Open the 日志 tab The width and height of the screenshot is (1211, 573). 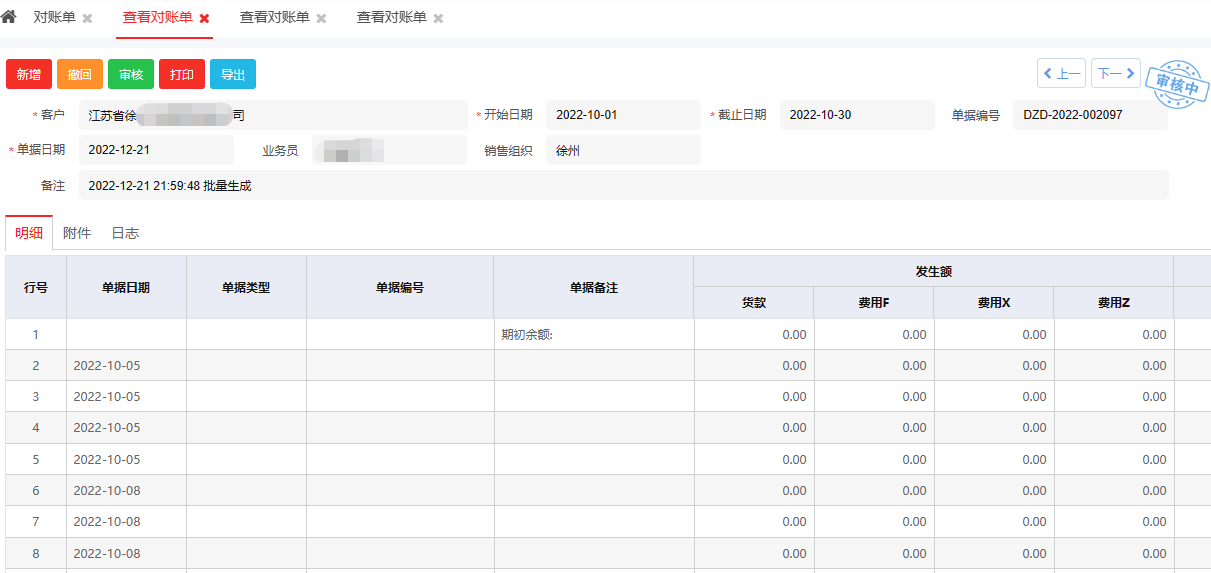coord(125,233)
